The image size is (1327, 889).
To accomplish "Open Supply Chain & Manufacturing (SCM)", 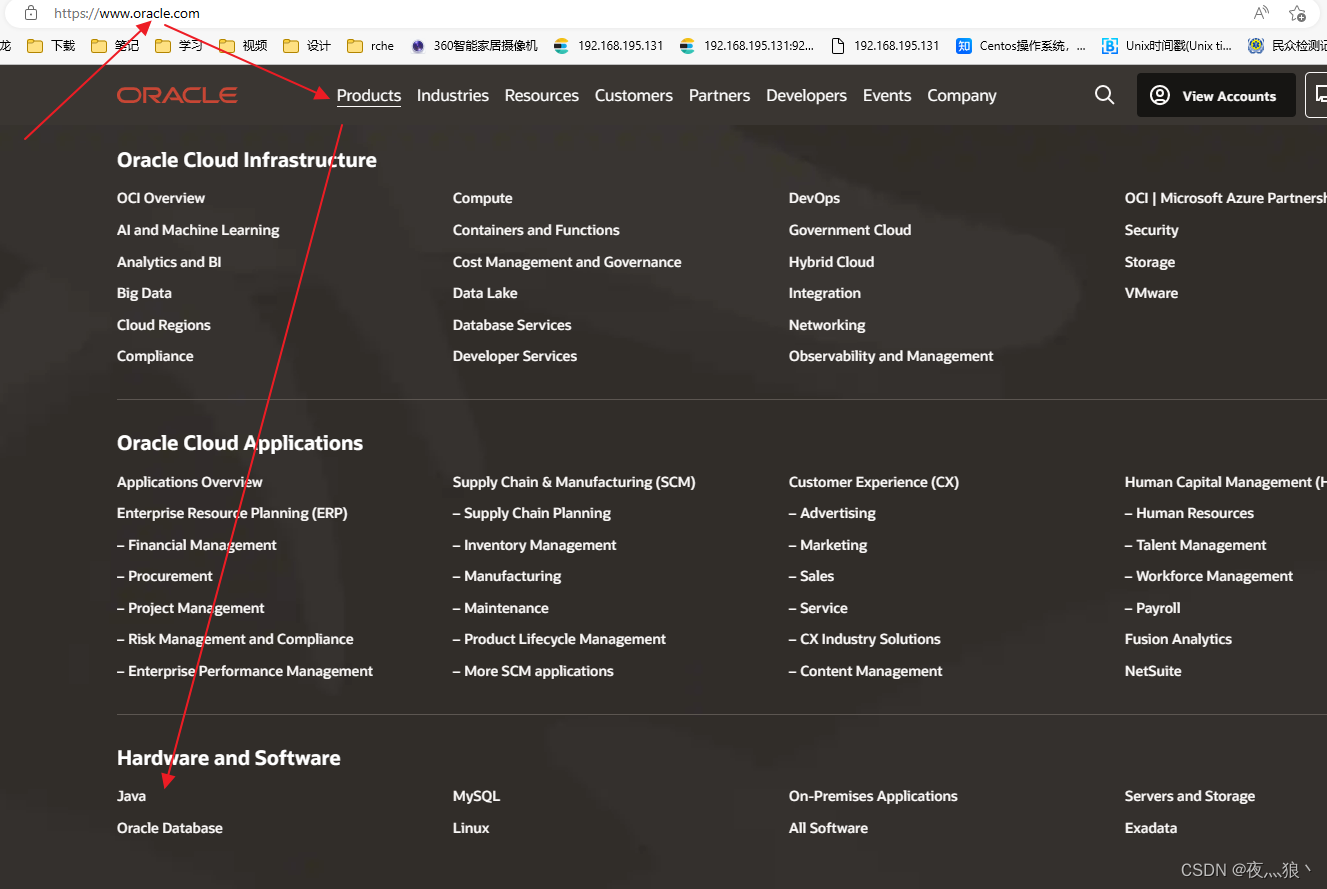I will [574, 482].
